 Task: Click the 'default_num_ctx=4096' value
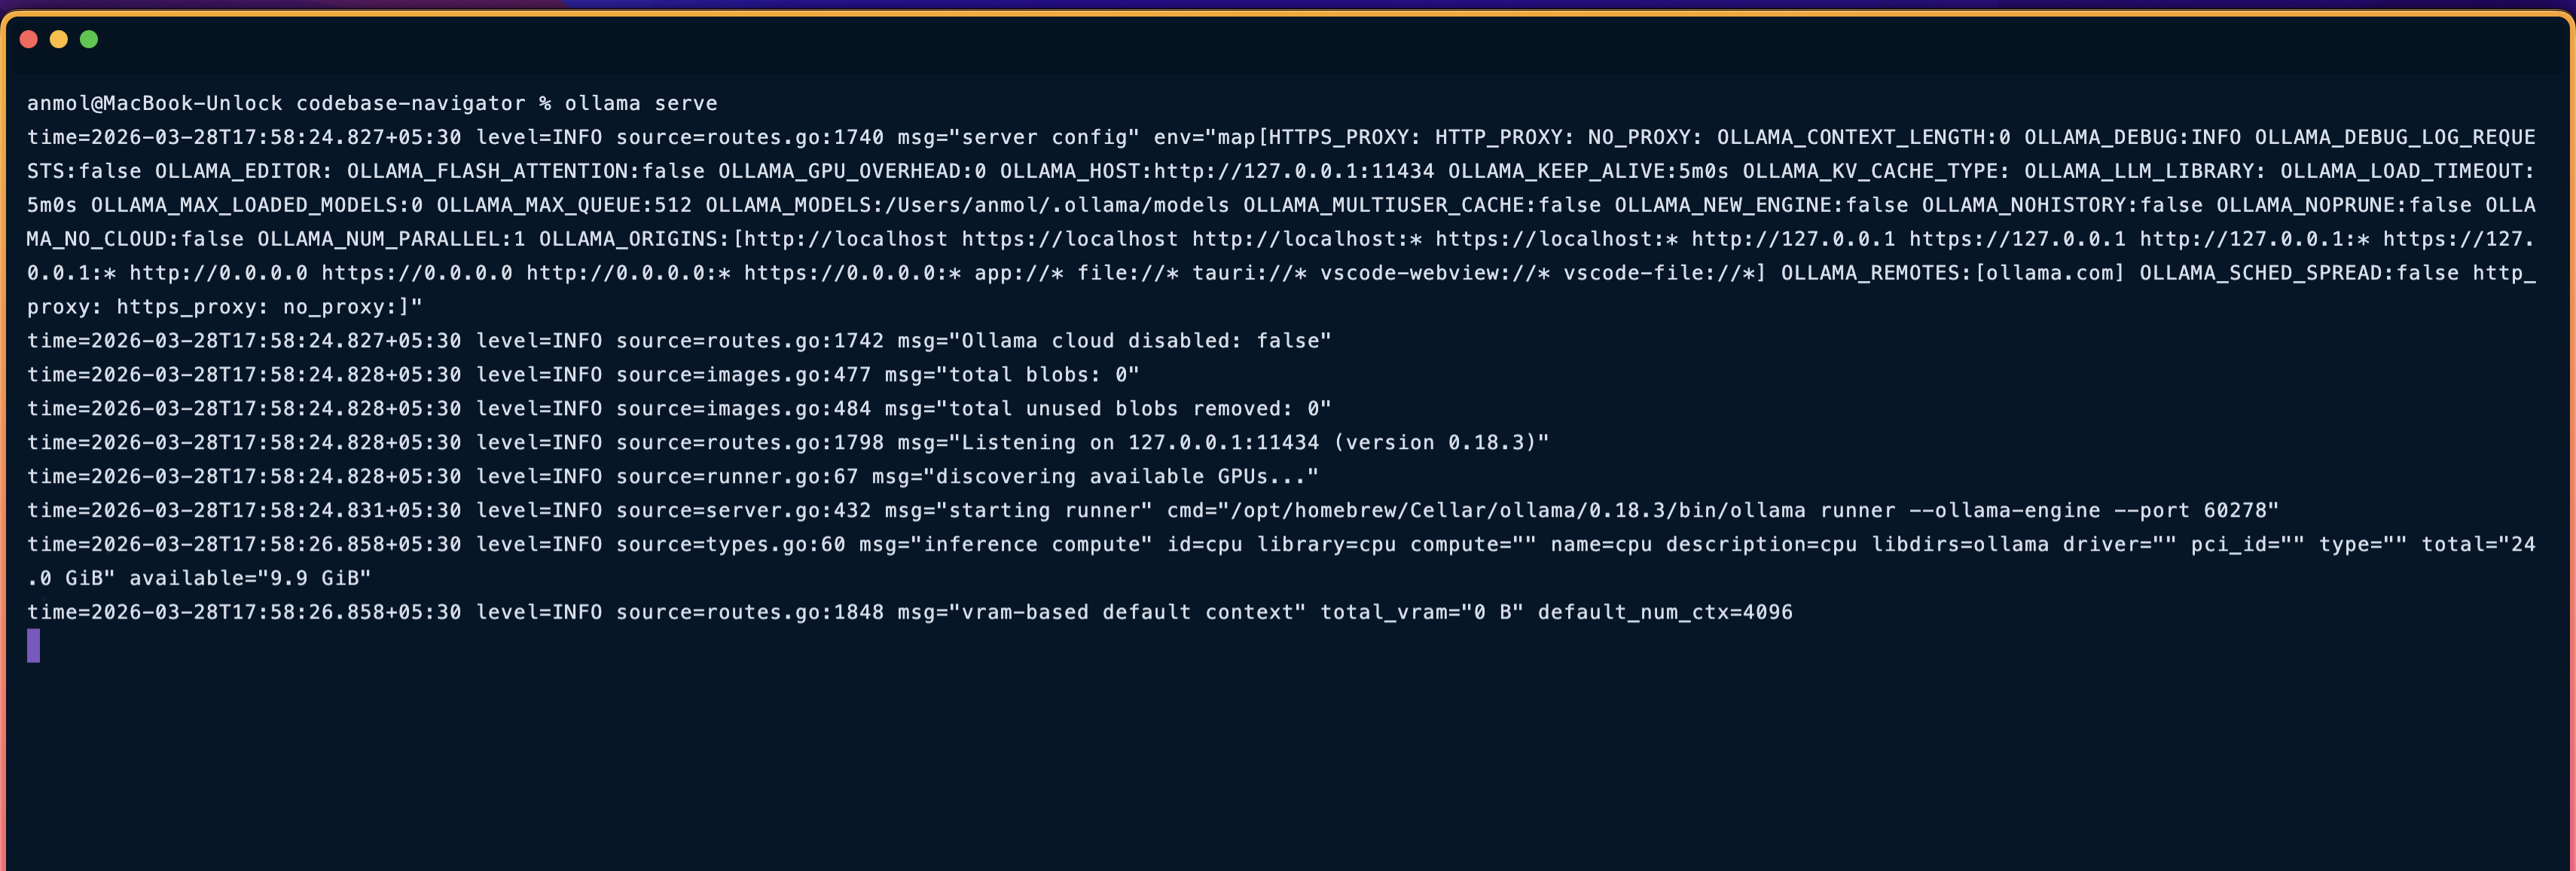(x=1664, y=612)
